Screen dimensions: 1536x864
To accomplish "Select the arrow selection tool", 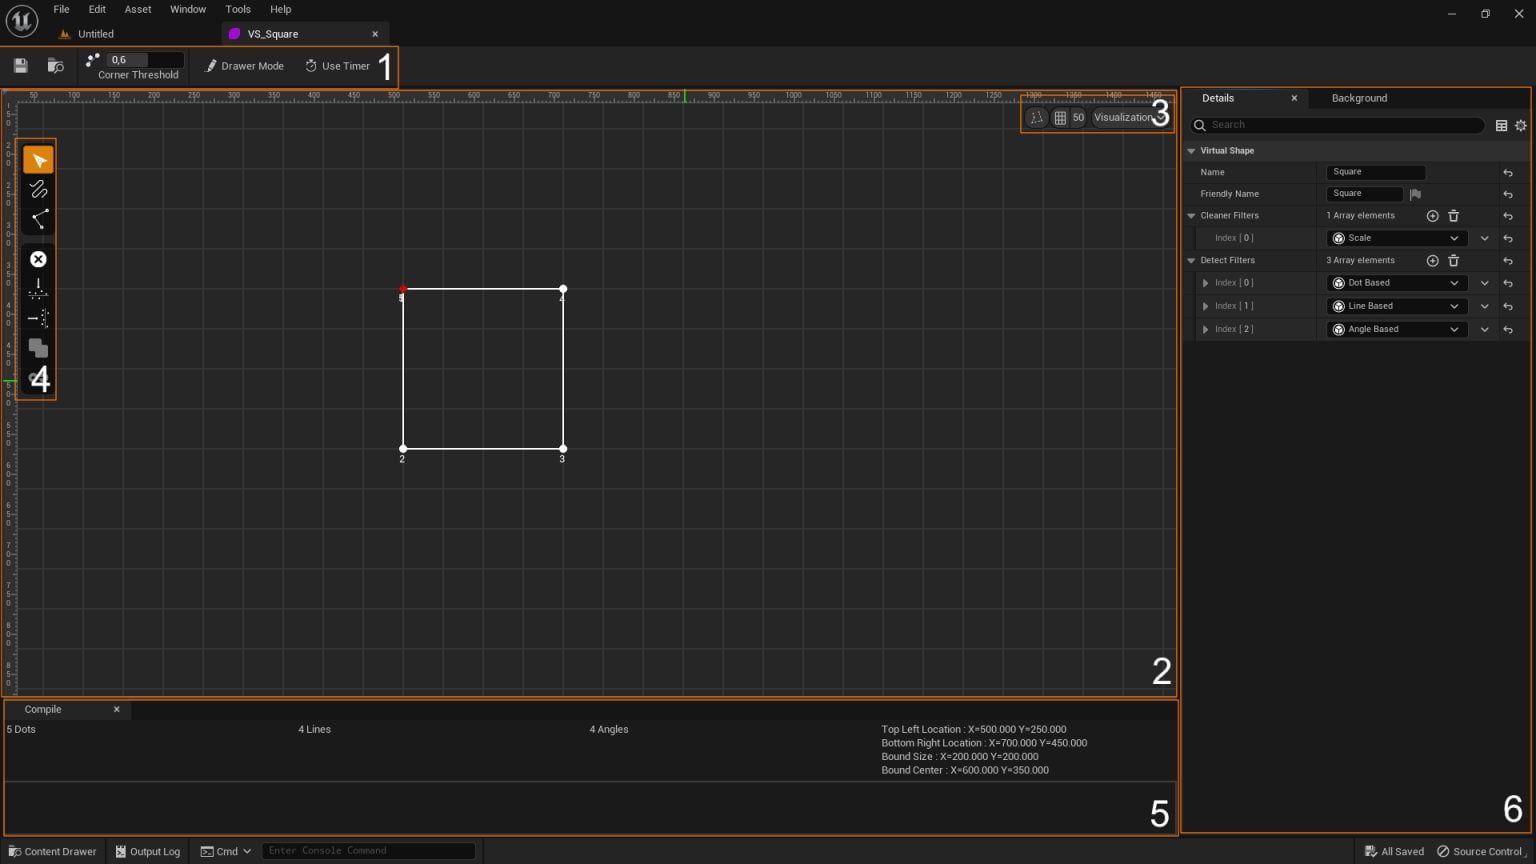I will [x=38, y=160].
